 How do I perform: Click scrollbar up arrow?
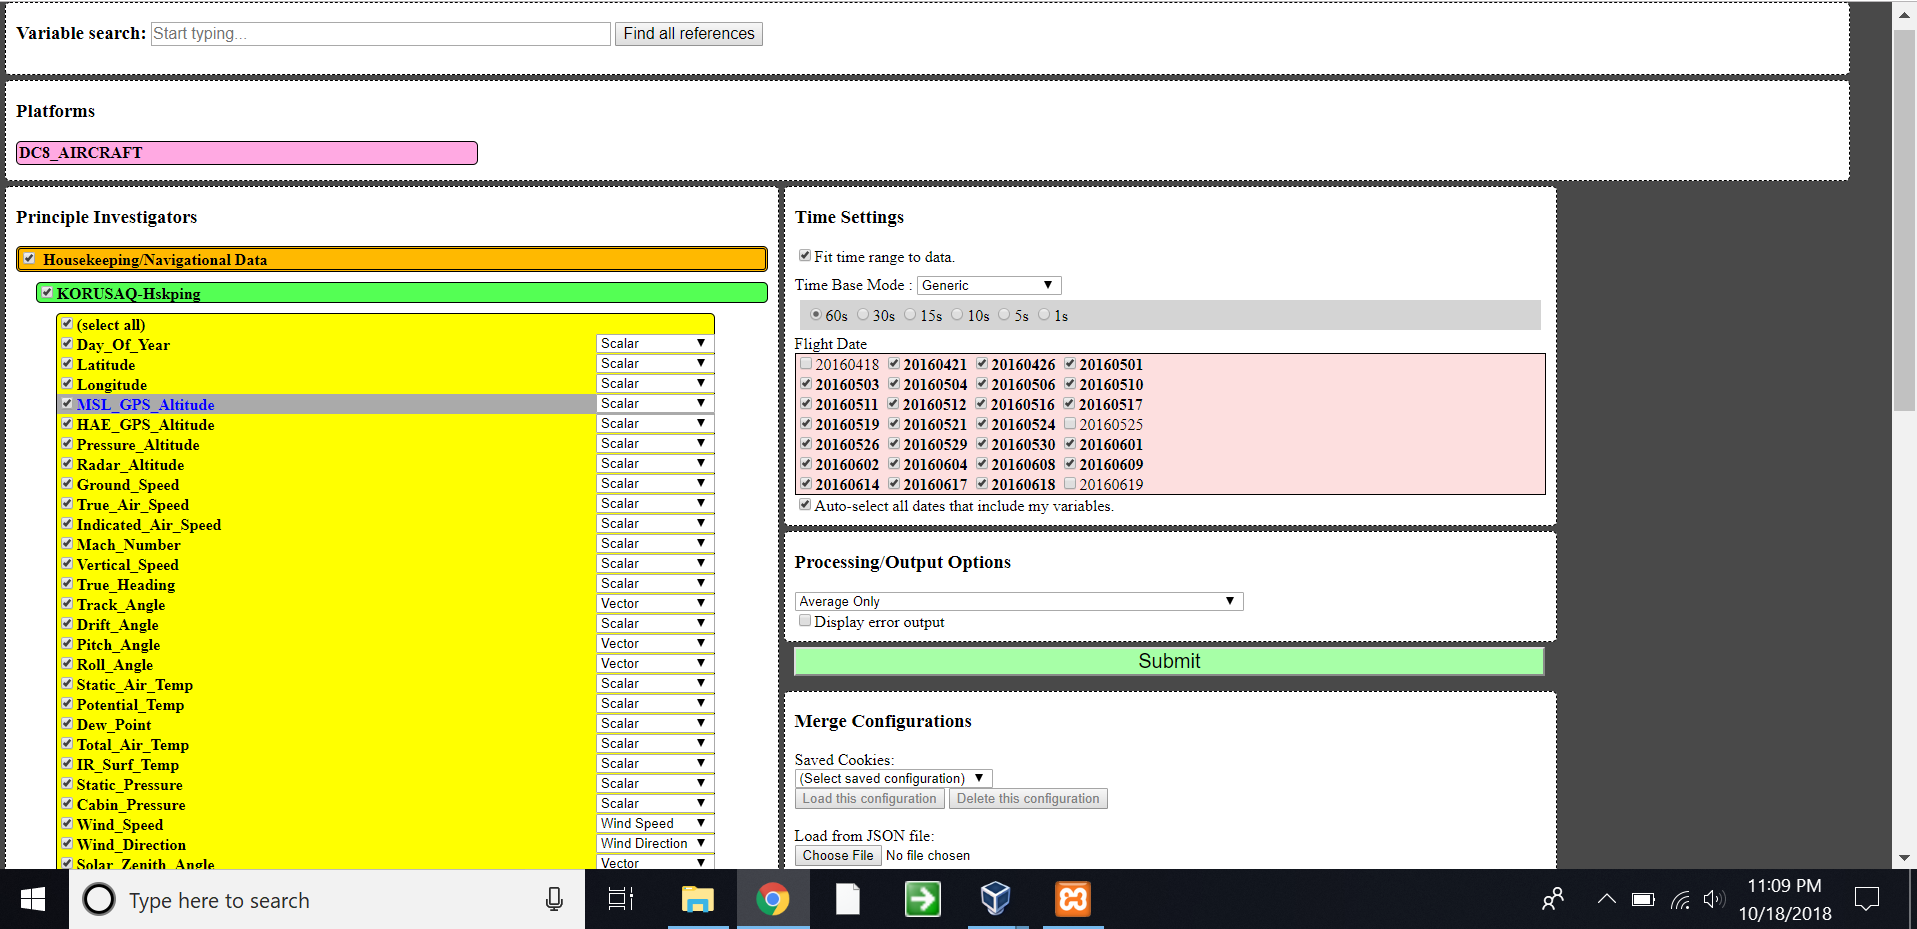point(1904,15)
